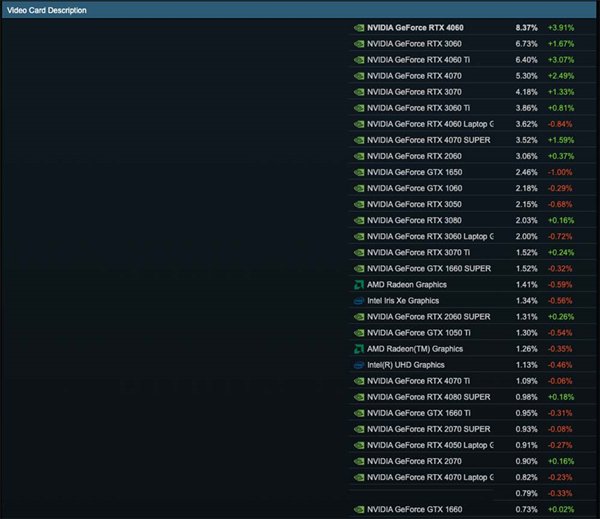Click the 0.73% share for GTX 1660
Viewport: 600px width, 519px height.
pyautogui.click(x=527, y=510)
